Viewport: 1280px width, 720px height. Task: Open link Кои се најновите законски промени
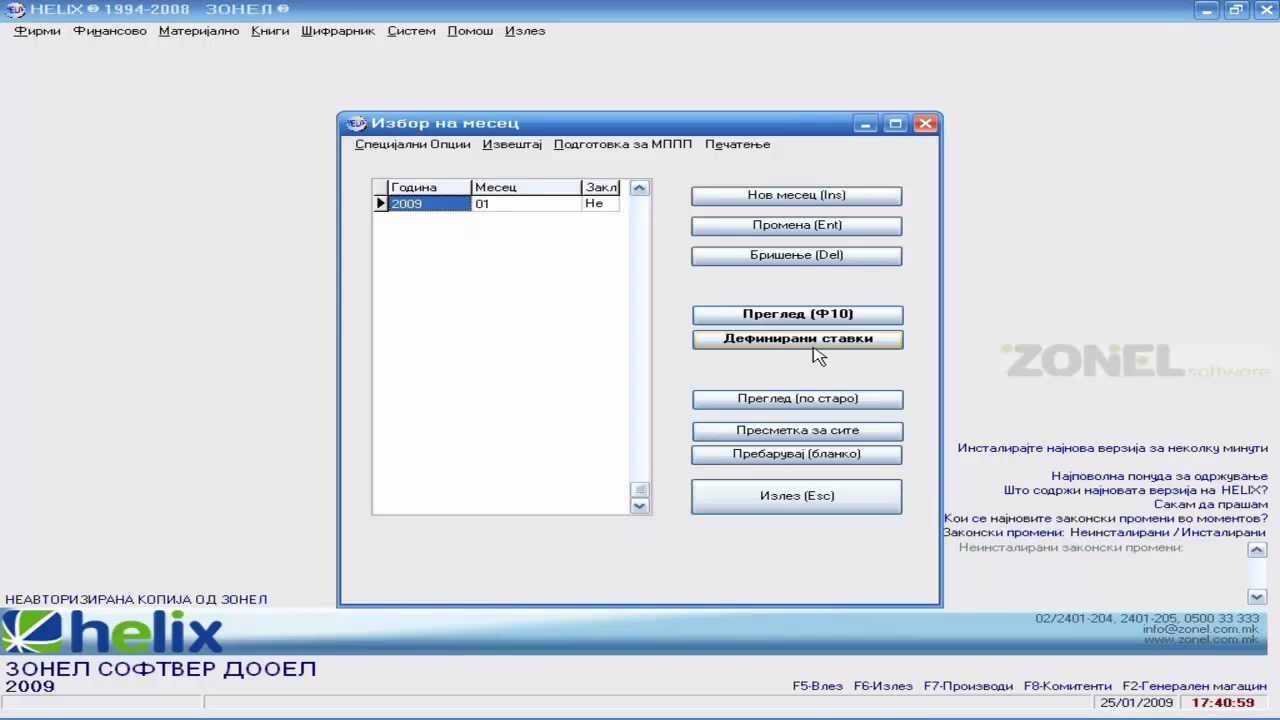pyautogui.click(x=1105, y=518)
